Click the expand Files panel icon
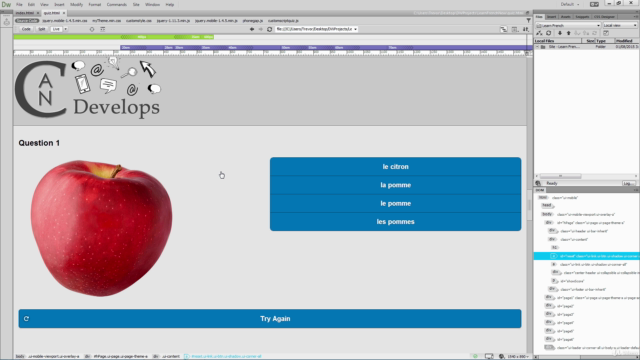Image resolution: width=640 pixels, height=360 pixels. pos(606,33)
